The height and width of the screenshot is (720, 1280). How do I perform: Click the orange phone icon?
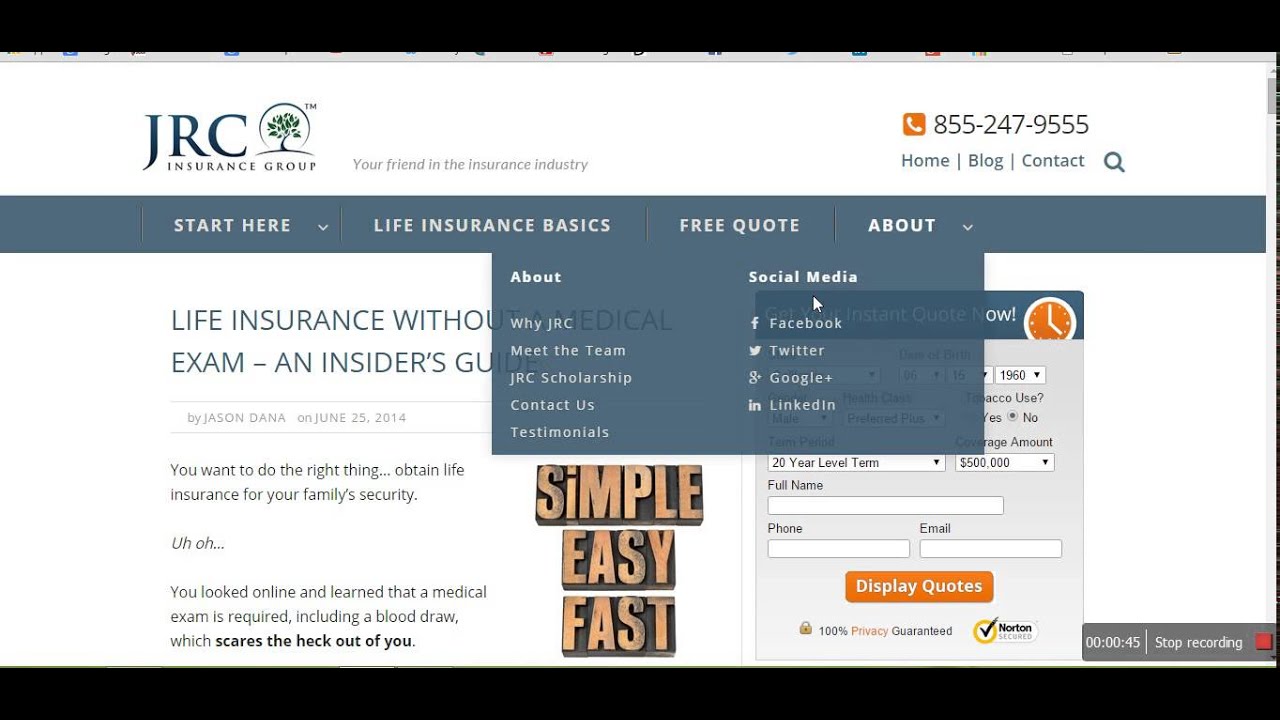click(x=914, y=125)
